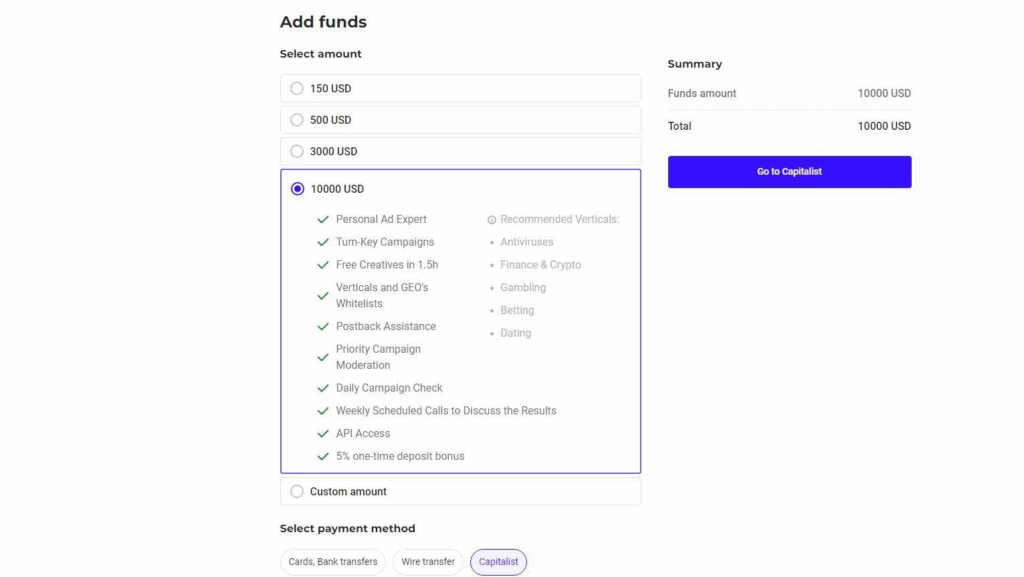Click checkmark beside Free Creatives in 1.5h
Screen dimensions: 1024x577
pyautogui.click(x=323, y=265)
